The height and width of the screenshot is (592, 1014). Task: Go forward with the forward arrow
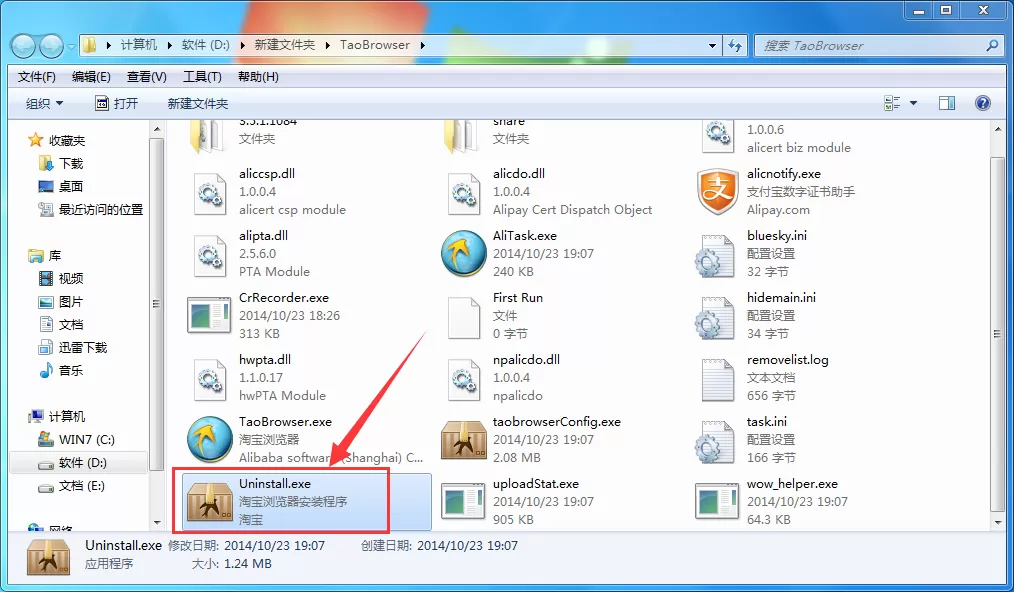click(x=51, y=45)
